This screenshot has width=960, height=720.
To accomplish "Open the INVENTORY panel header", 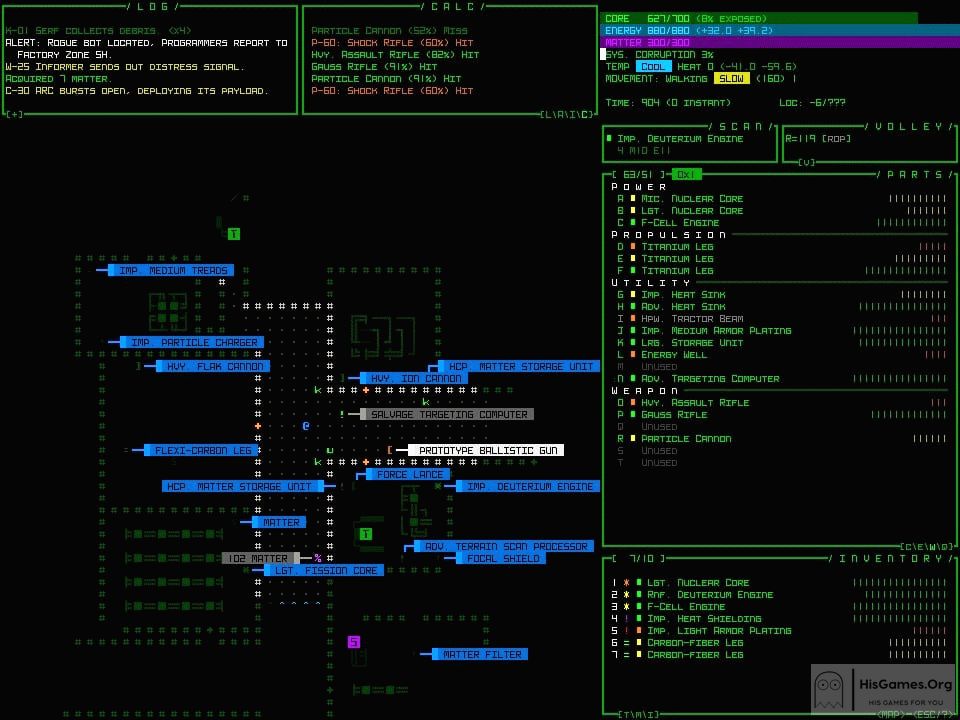I will [x=891, y=558].
